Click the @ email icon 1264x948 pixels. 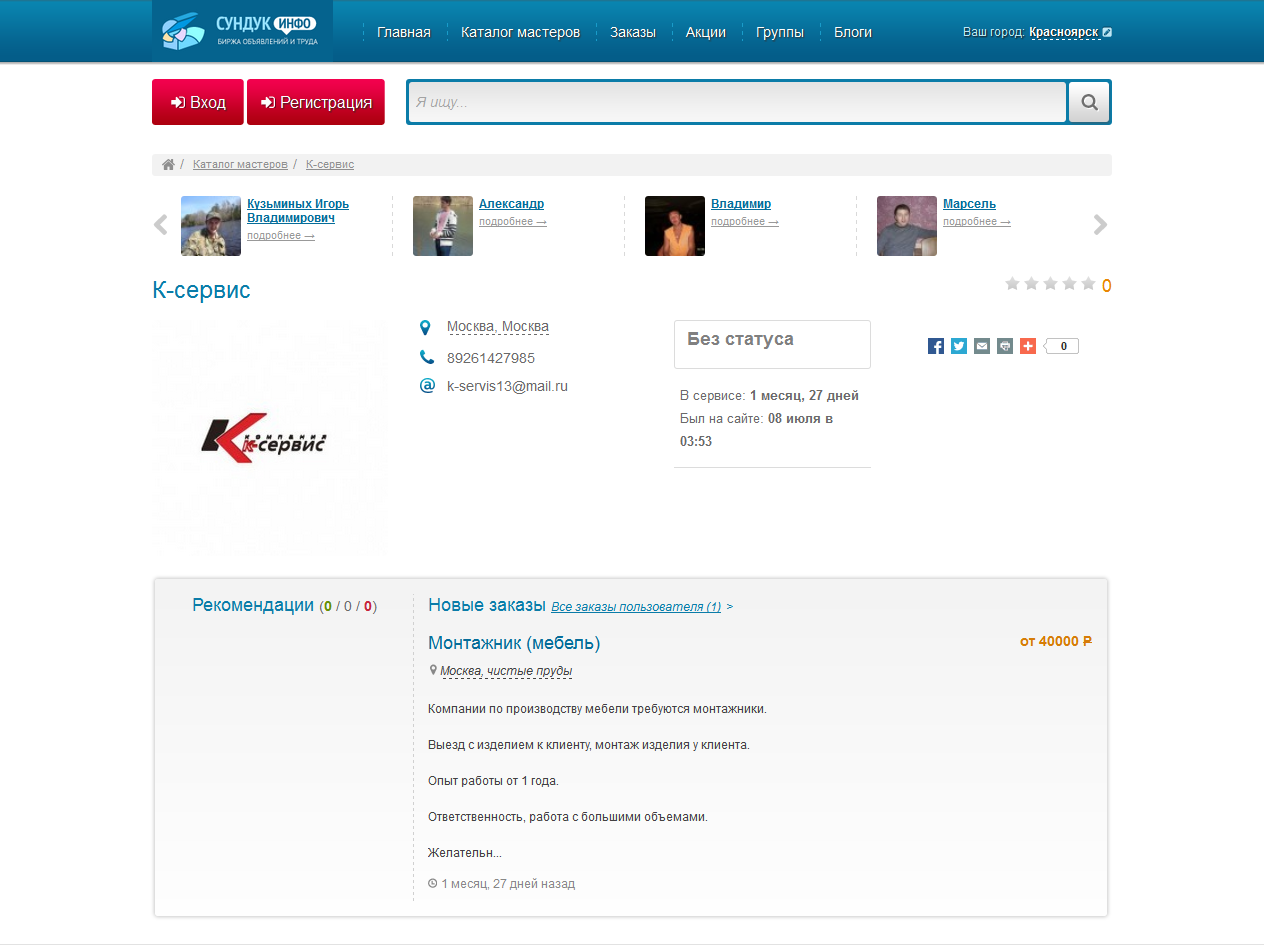(x=427, y=385)
